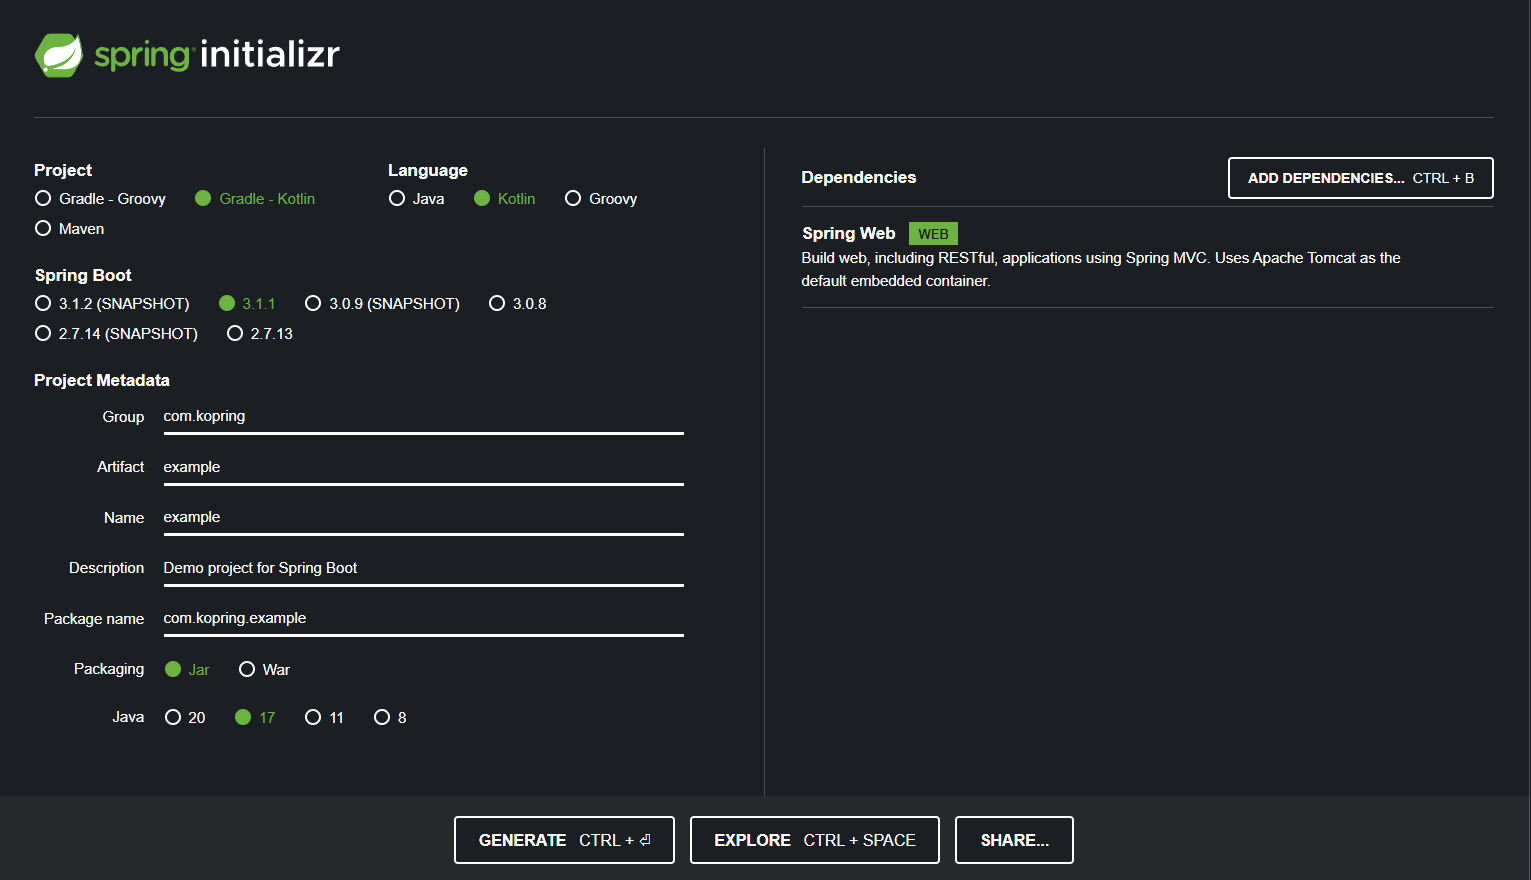The height and width of the screenshot is (880, 1531).
Task: Pick Spring Boot 3.0.9 (SNAPSHOT)
Action: [x=383, y=304]
